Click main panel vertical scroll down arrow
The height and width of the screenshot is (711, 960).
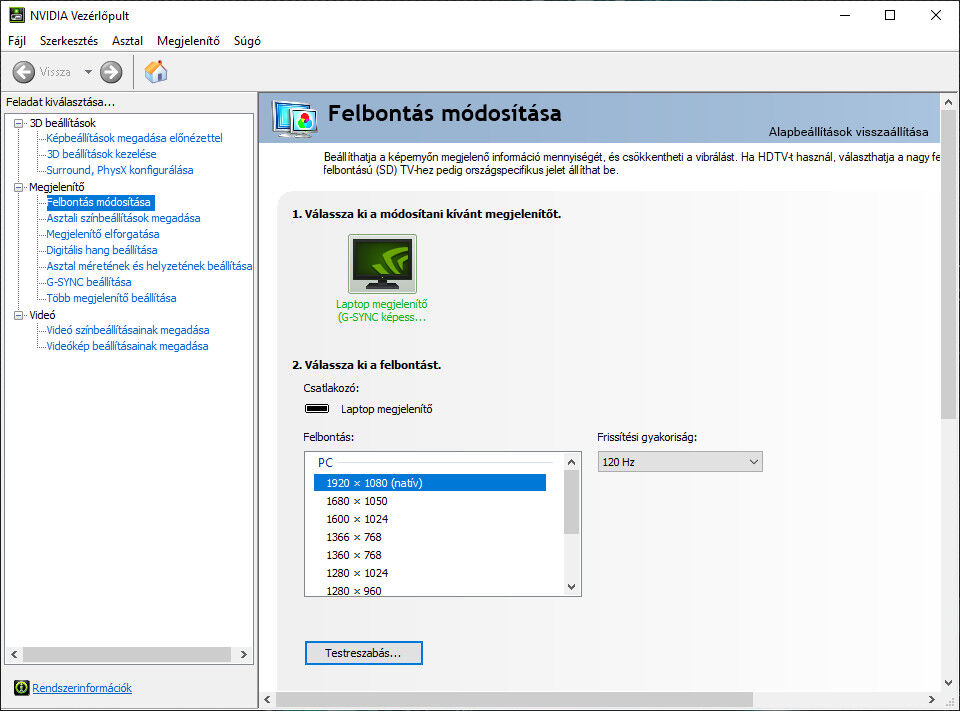948,683
